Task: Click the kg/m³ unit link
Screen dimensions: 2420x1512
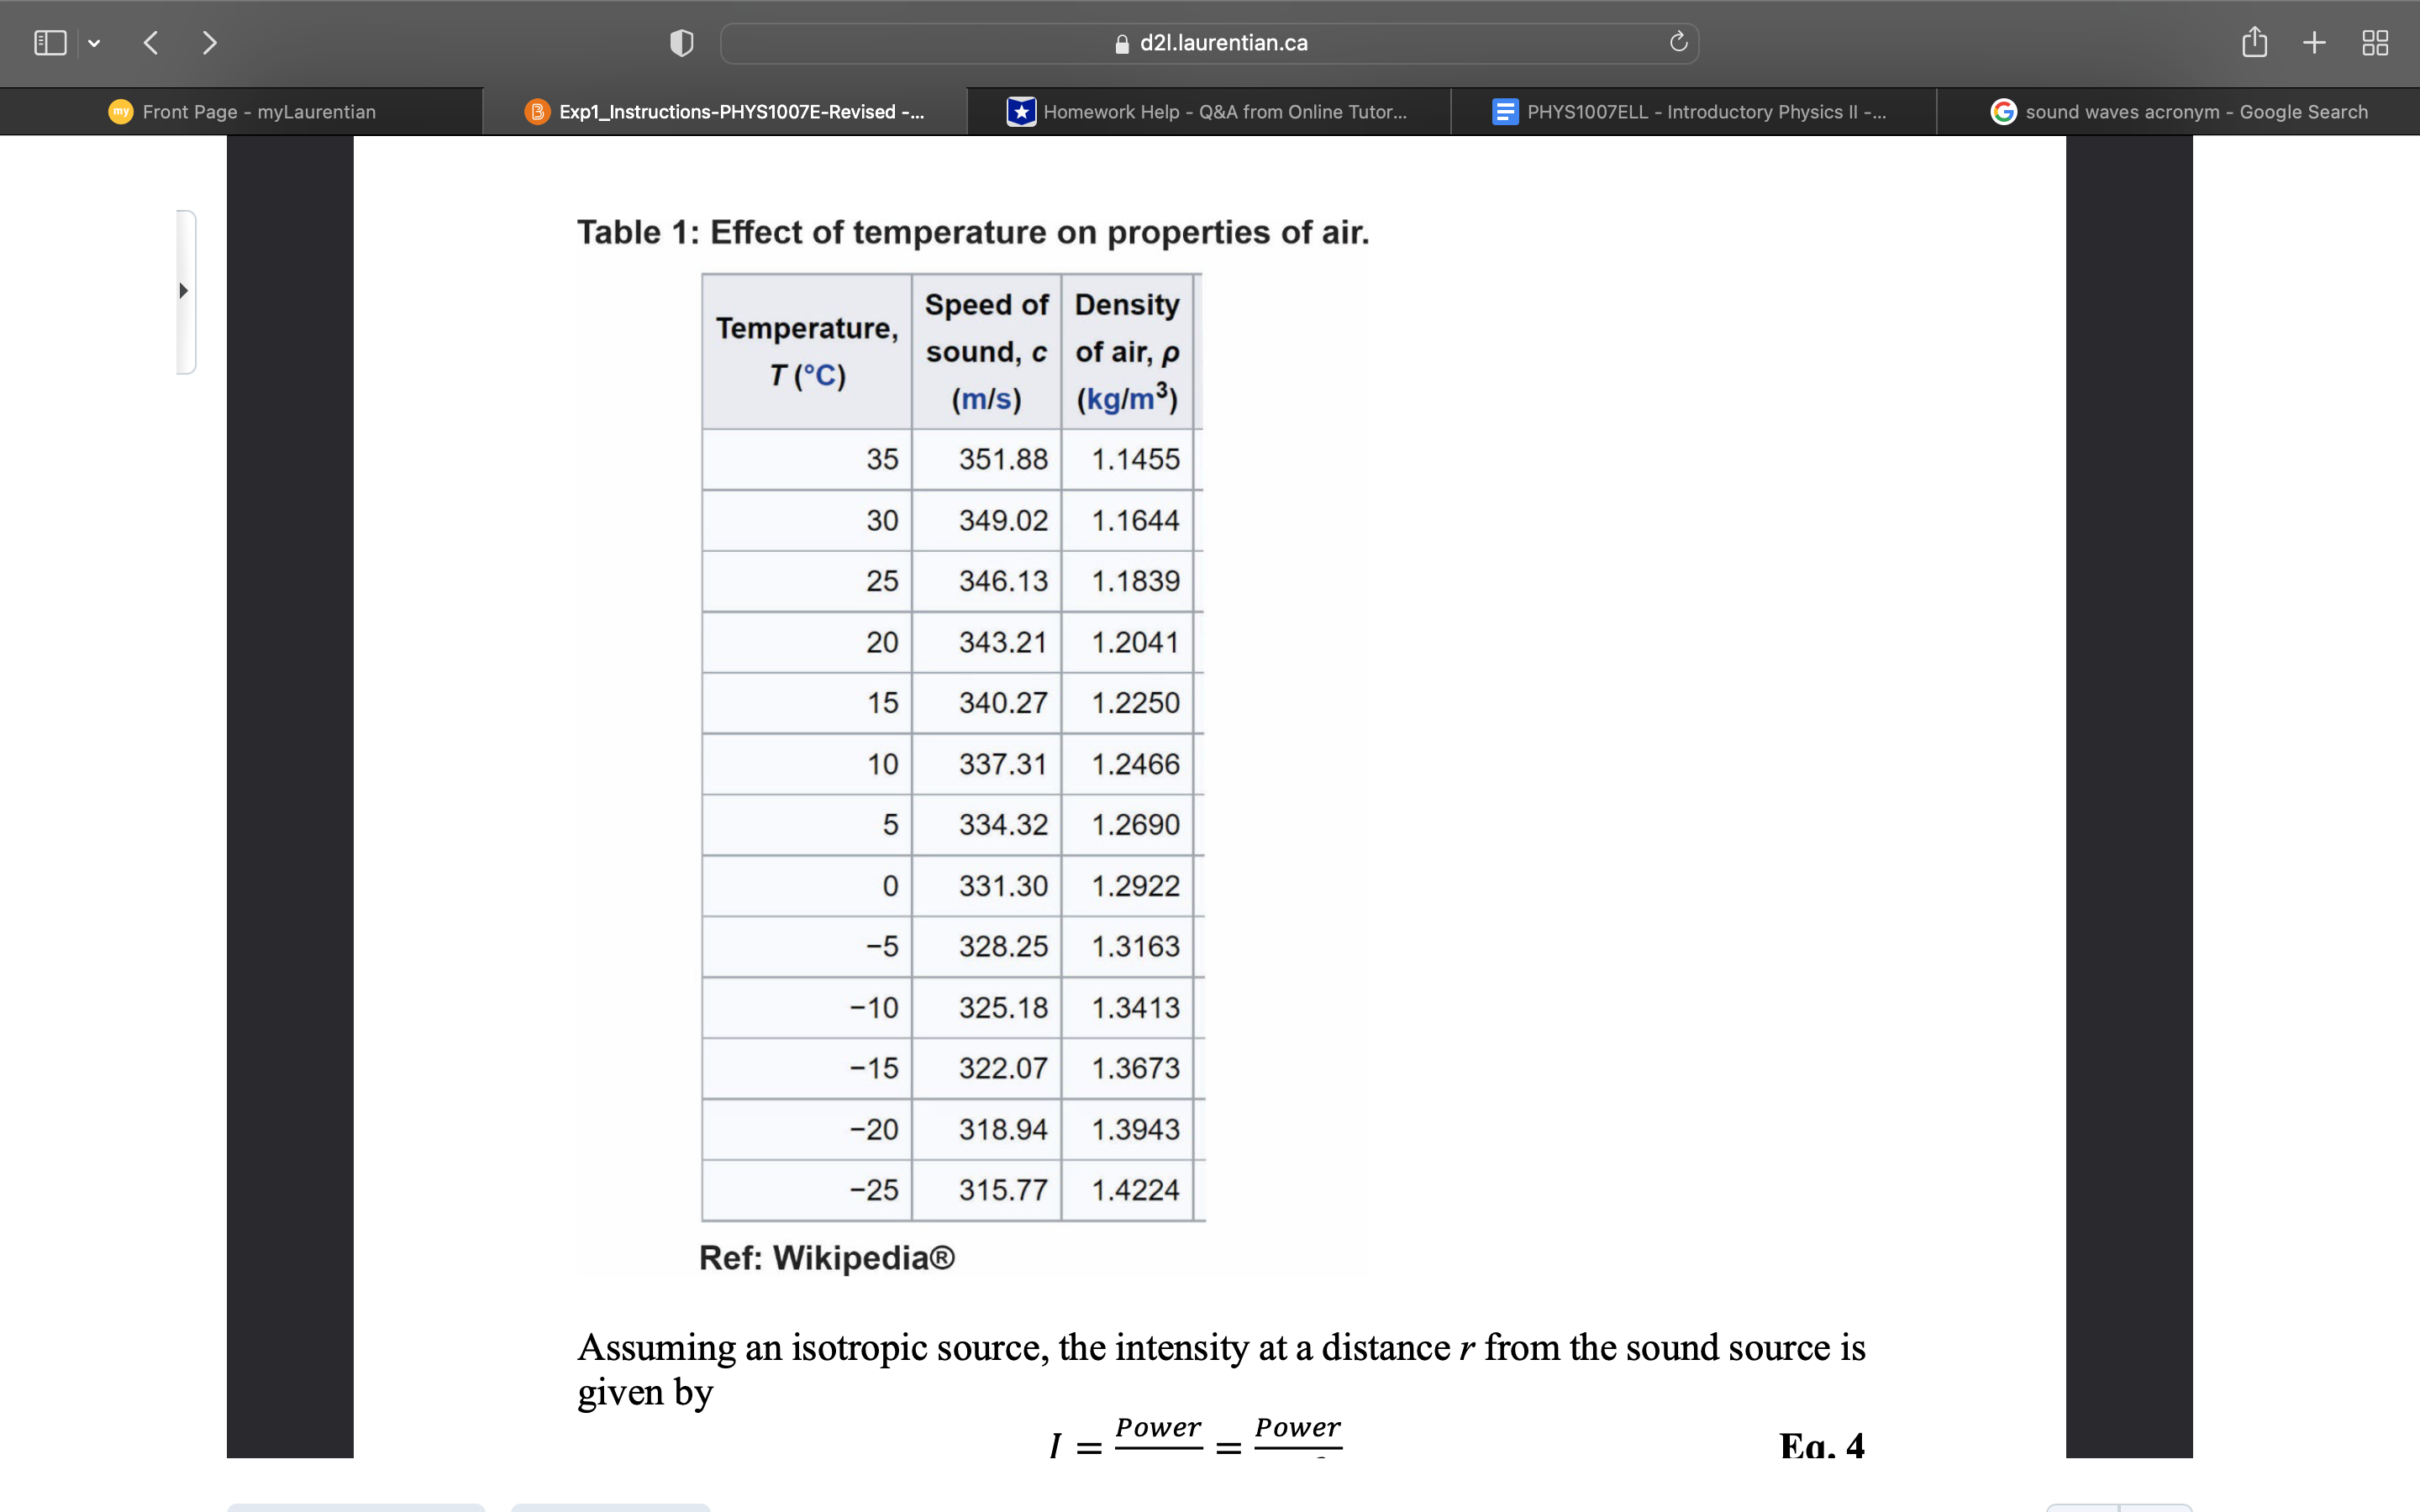Action: [x=1126, y=398]
